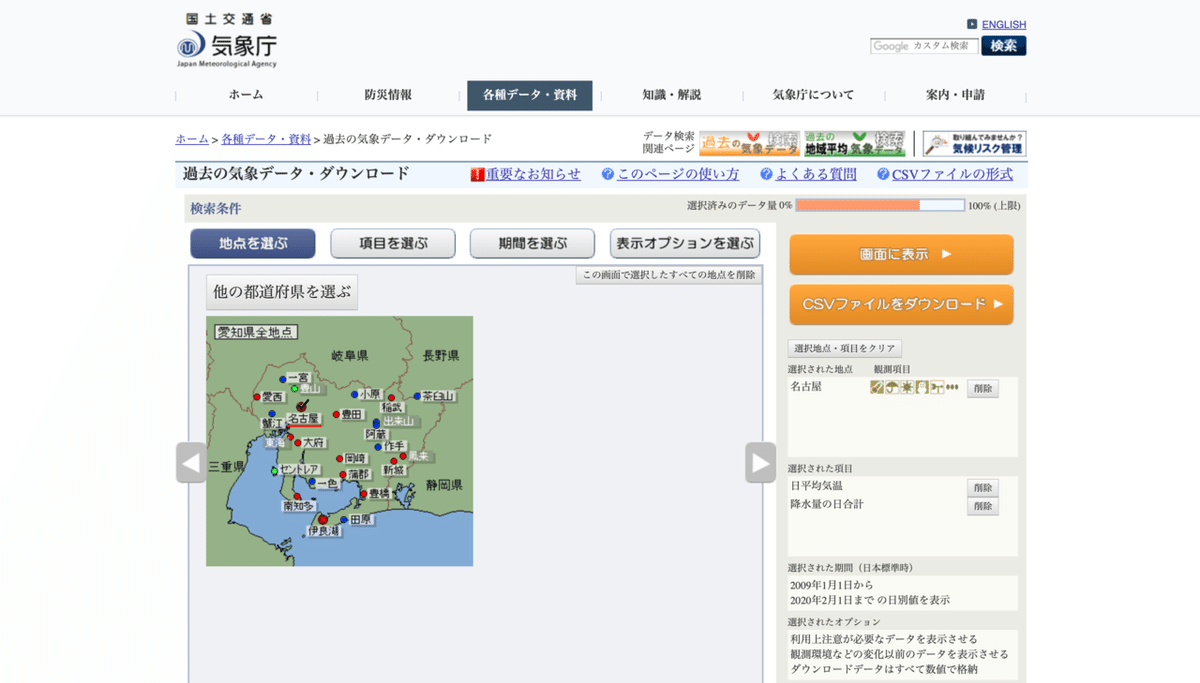The image size is (1200, 683).
Task: Select the 稲武 station on map
Action: coord(391,397)
